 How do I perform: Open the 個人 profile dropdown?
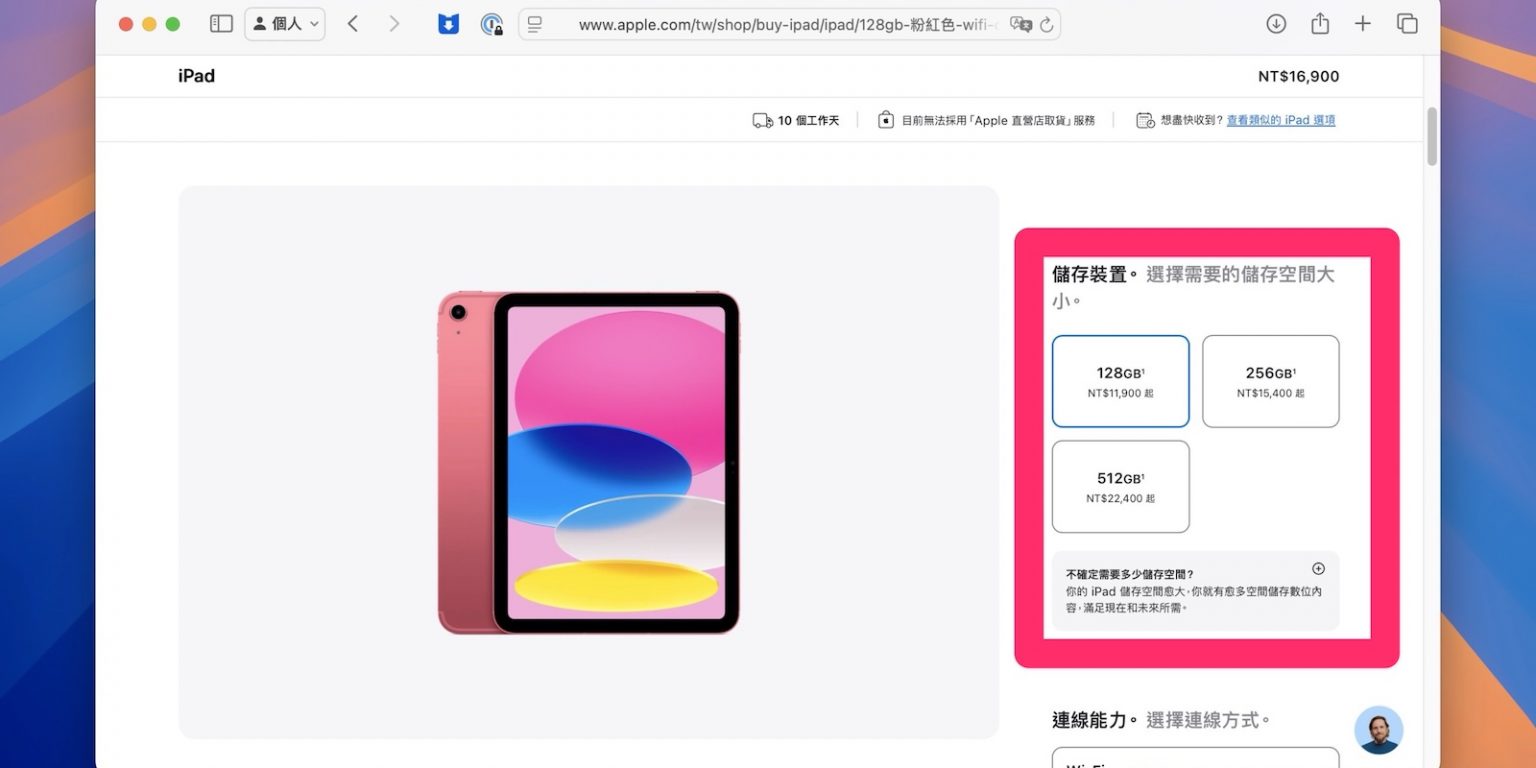(285, 24)
